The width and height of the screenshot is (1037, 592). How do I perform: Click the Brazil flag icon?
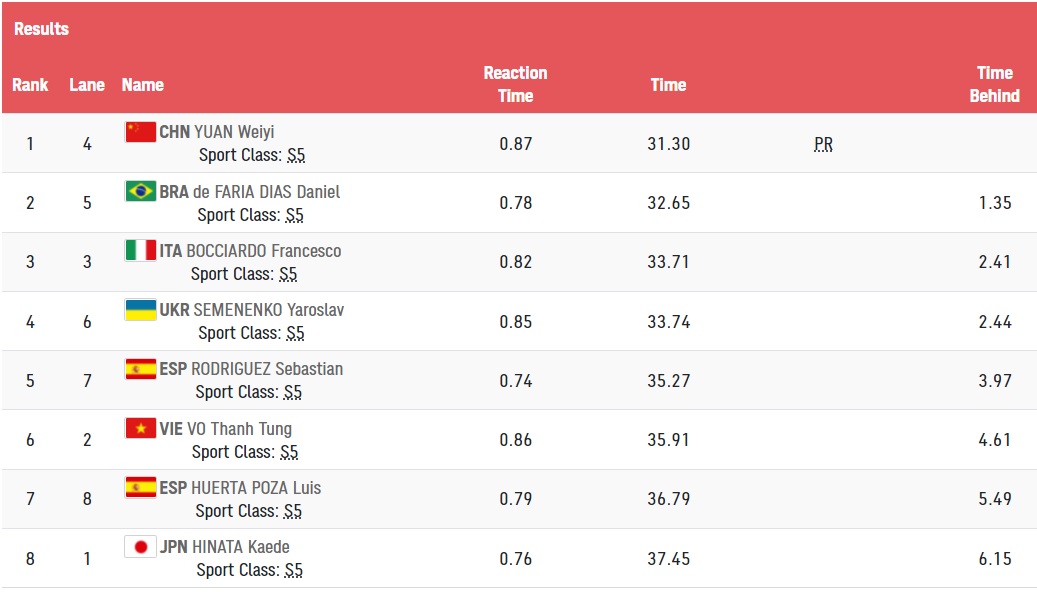point(140,191)
